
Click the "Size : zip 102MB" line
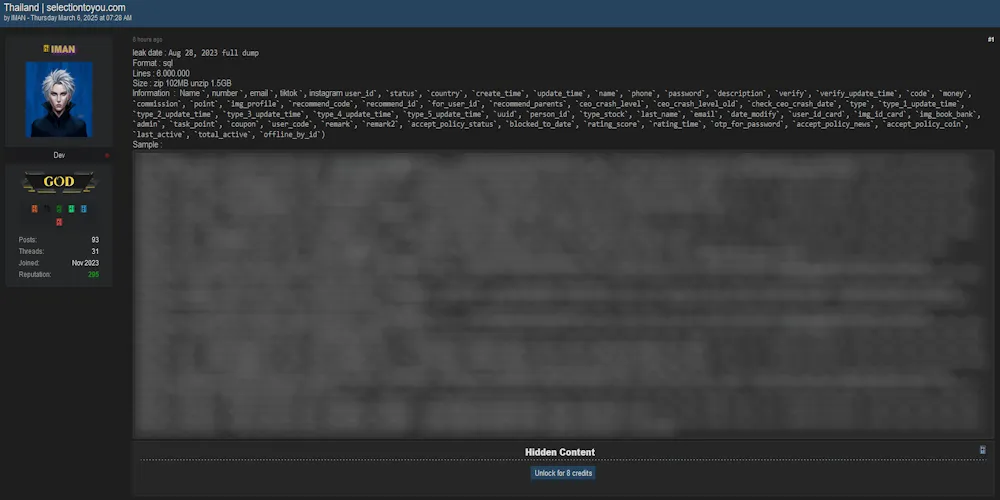coord(182,84)
